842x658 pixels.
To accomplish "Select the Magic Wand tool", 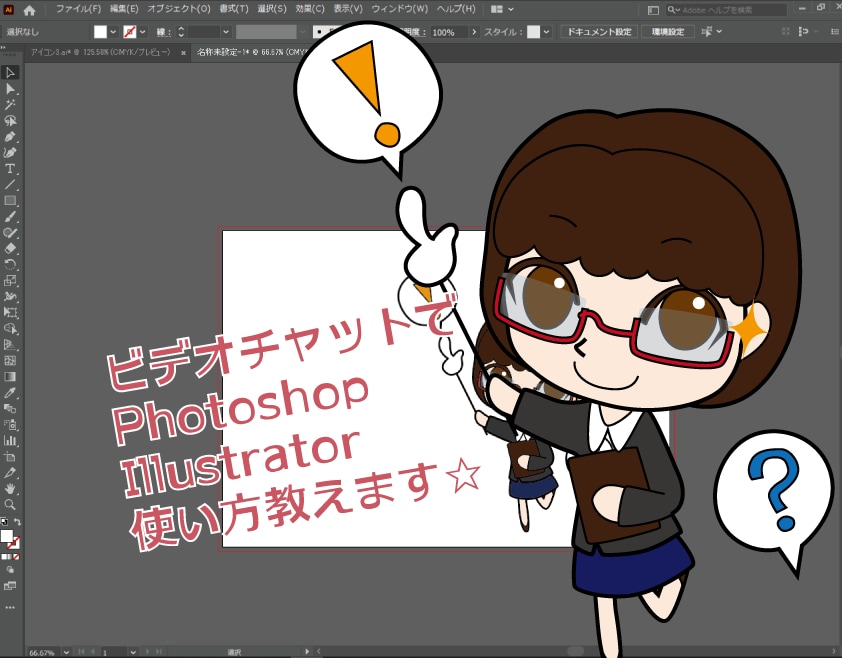I will tap(10, 105).
